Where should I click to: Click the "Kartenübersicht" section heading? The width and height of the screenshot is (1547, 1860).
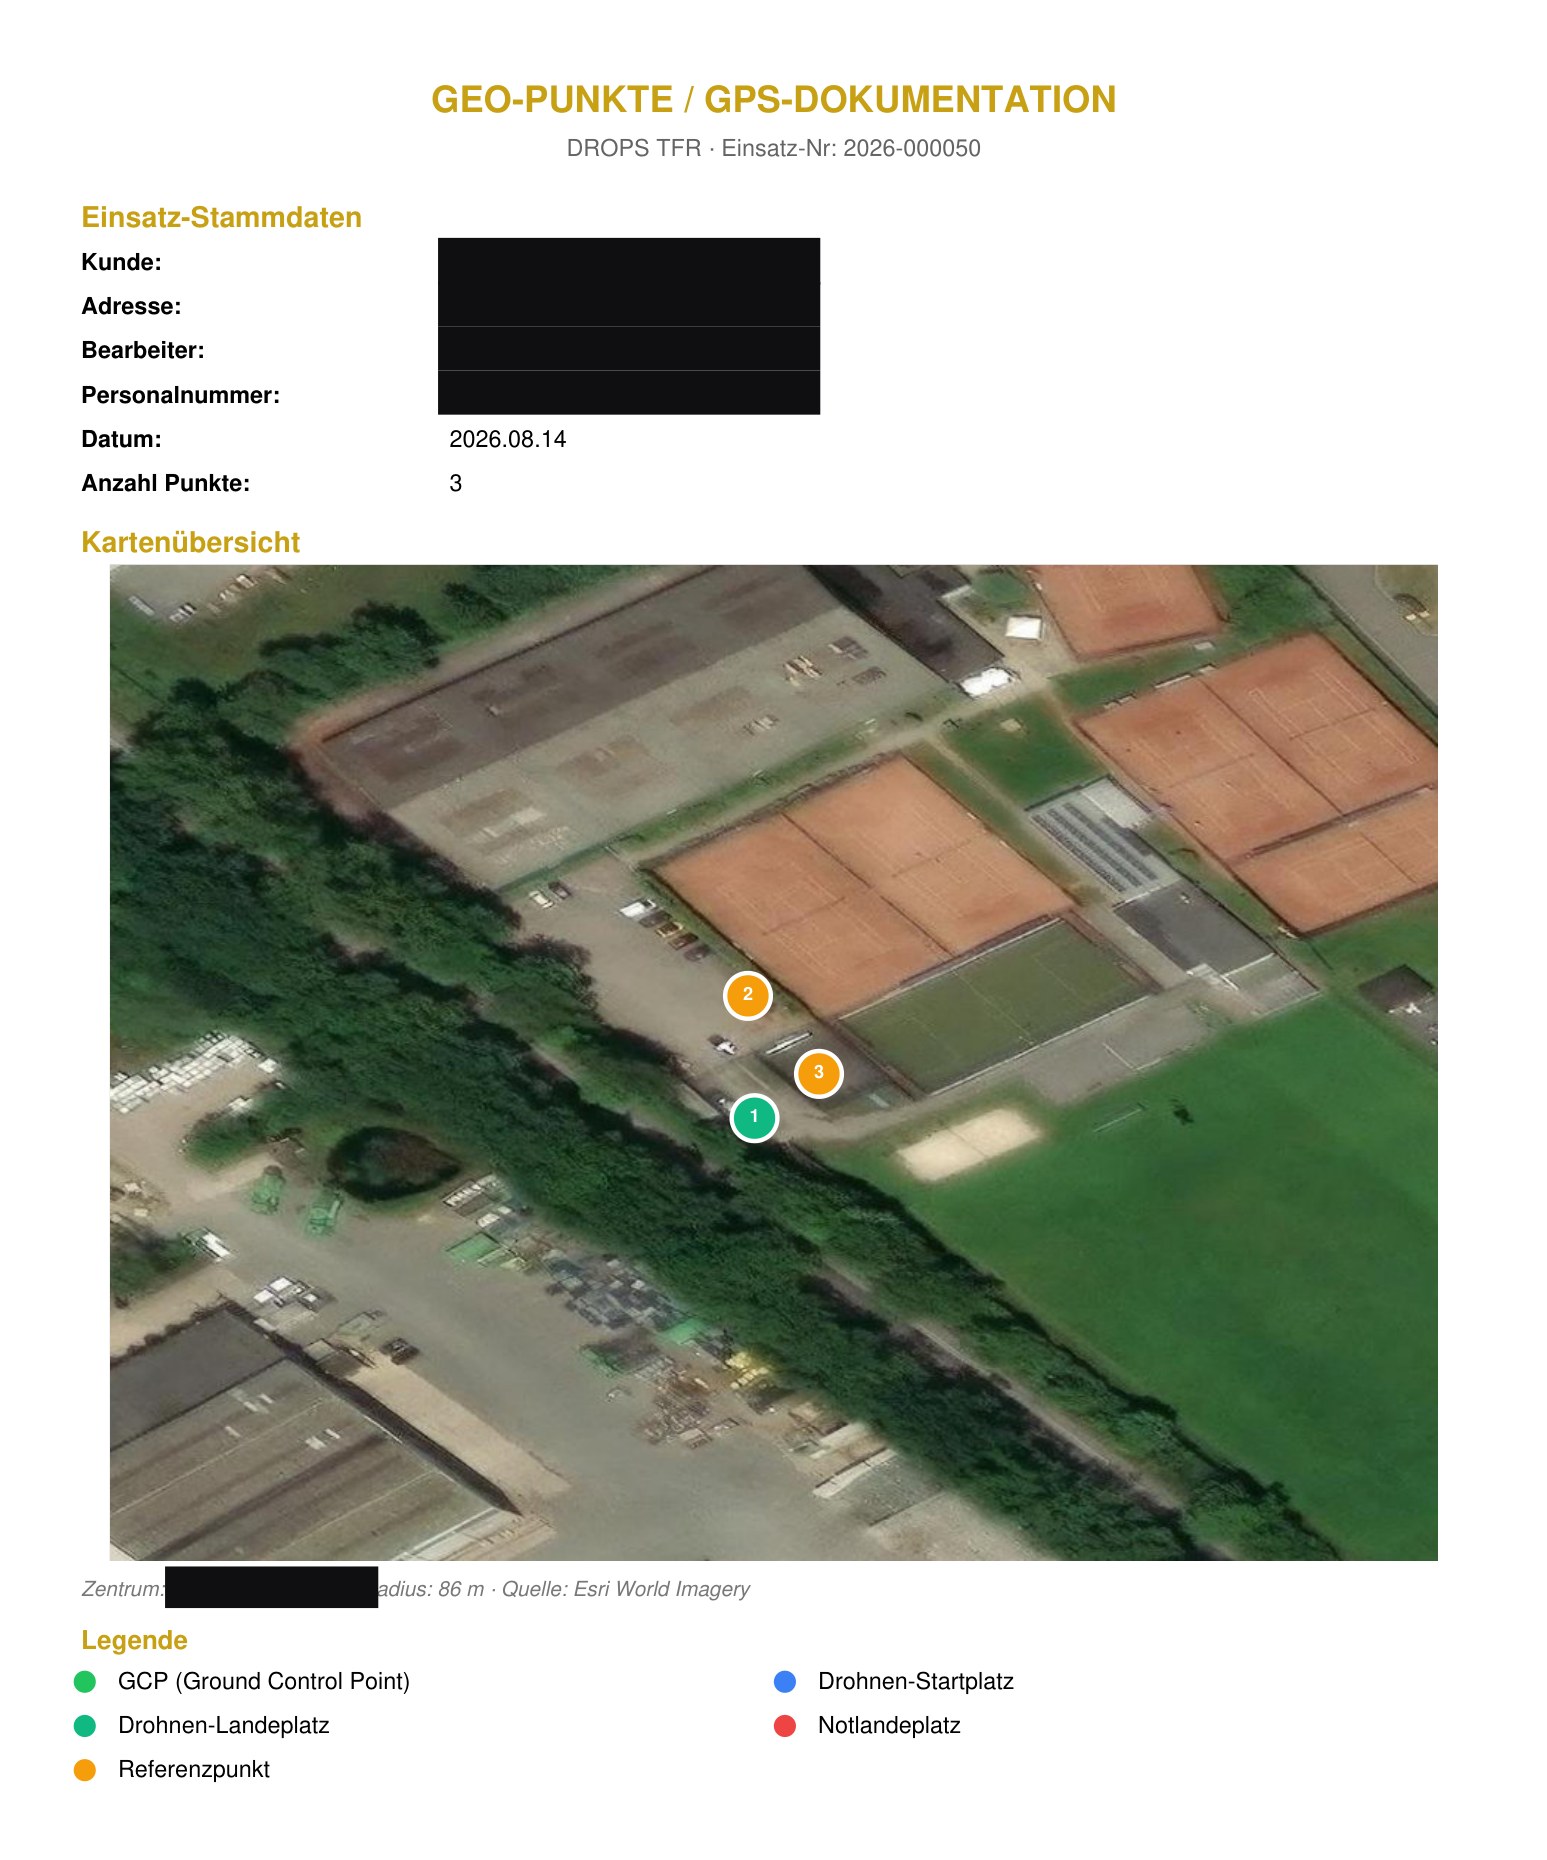pos(190,542)
